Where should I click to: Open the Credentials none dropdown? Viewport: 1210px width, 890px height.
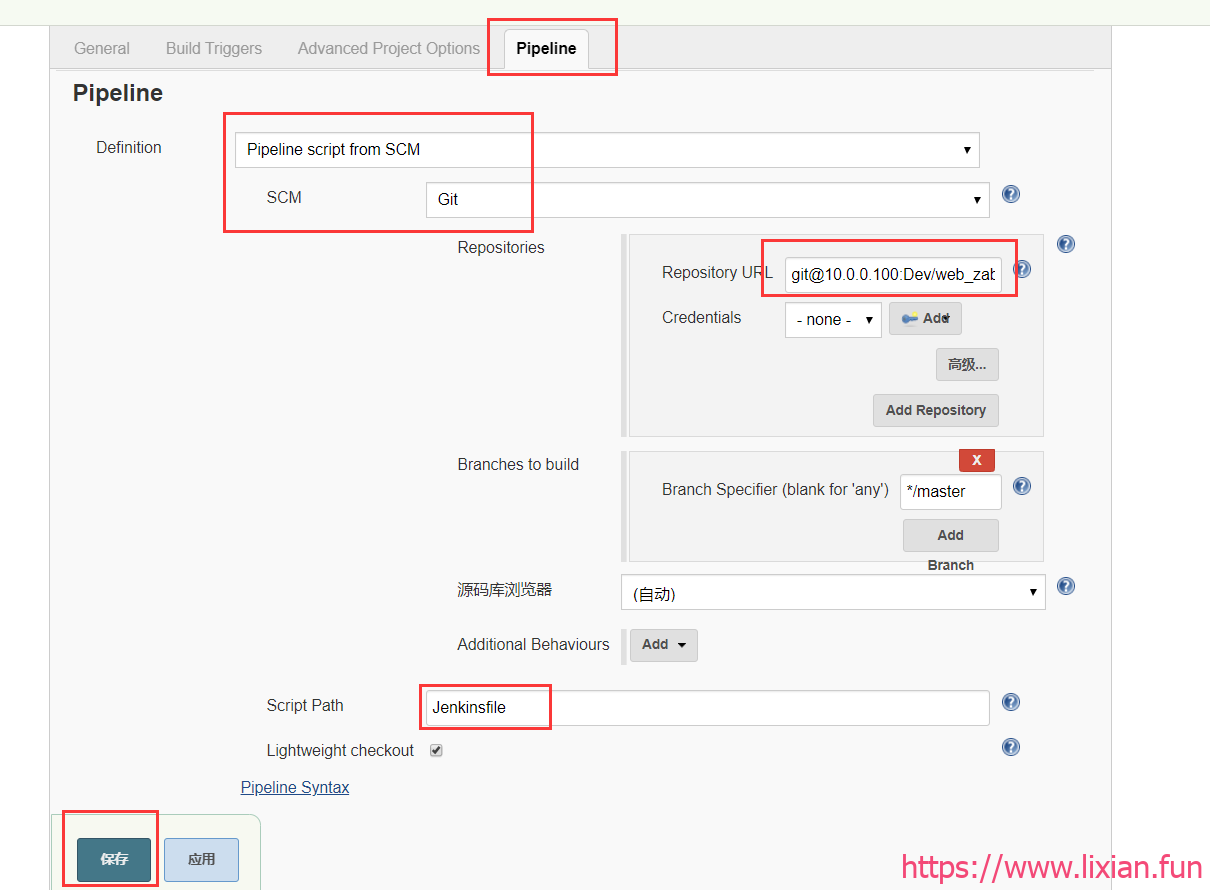(833, 320)
